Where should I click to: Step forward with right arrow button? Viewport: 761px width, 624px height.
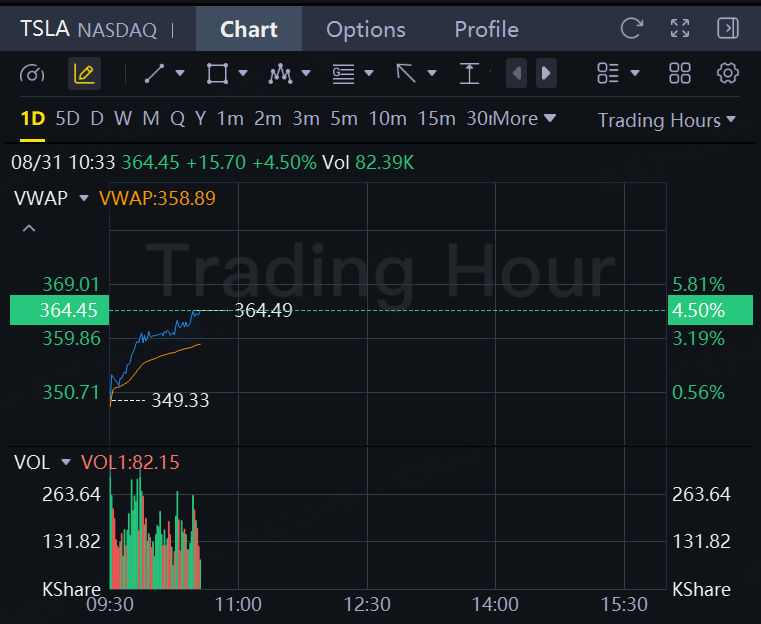pos(546,73)
